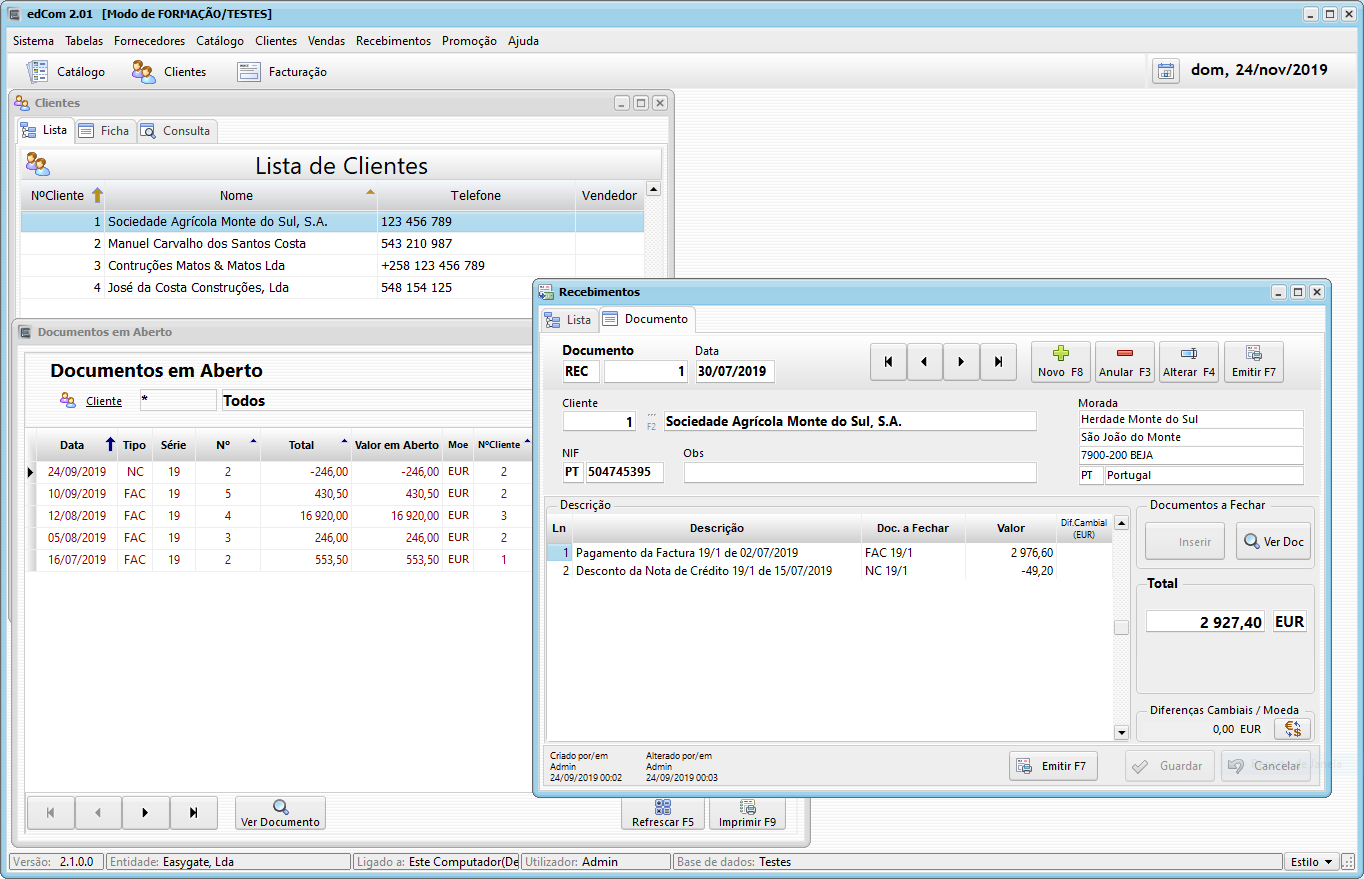
Task: Open the Sistema menu
Action: tap(34, 41)
